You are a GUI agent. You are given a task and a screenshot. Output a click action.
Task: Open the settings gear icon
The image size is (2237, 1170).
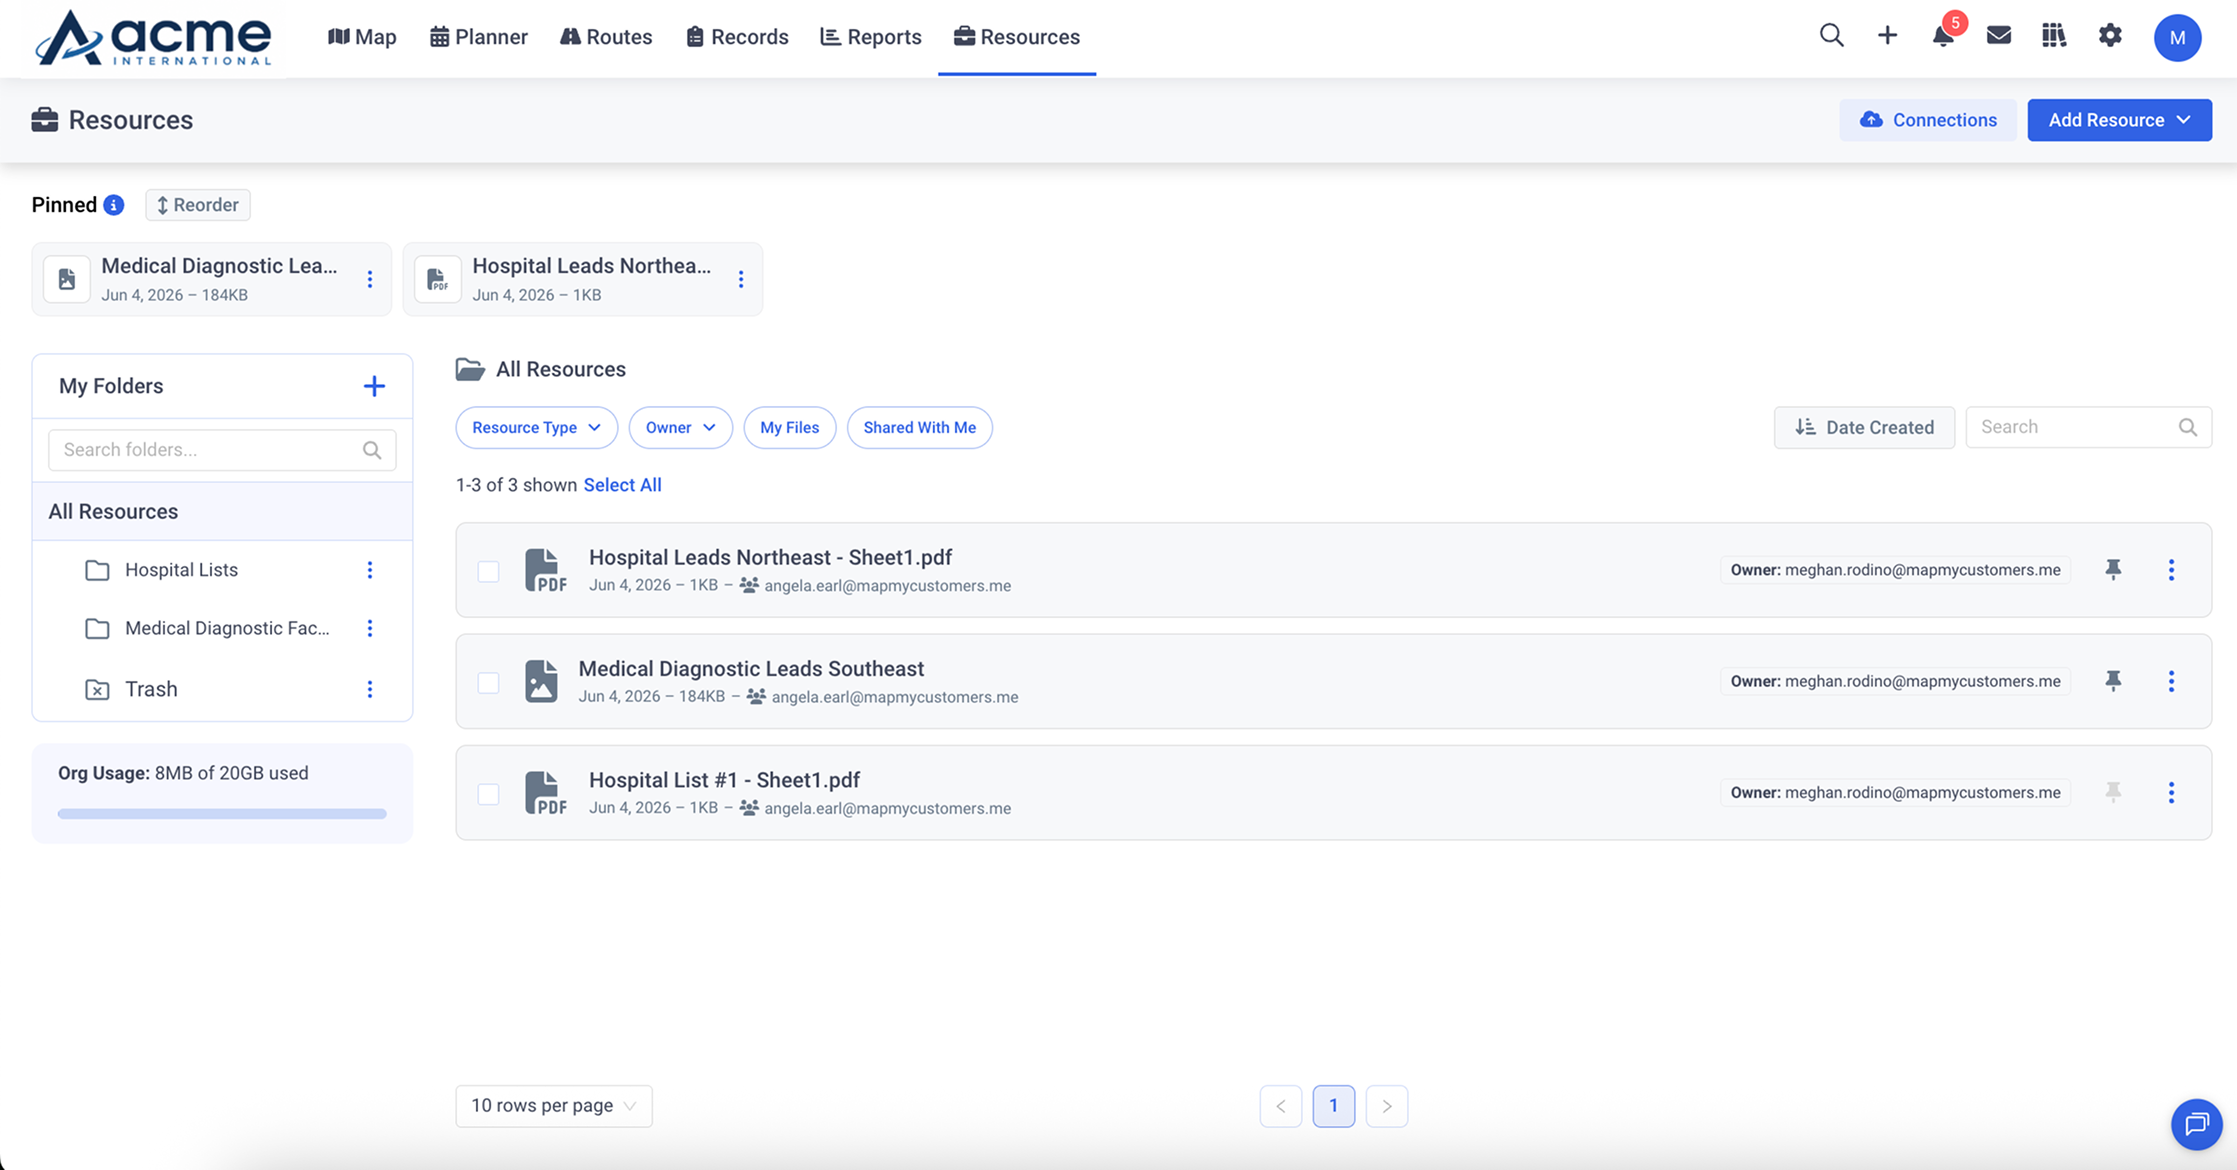(2110, 36)
